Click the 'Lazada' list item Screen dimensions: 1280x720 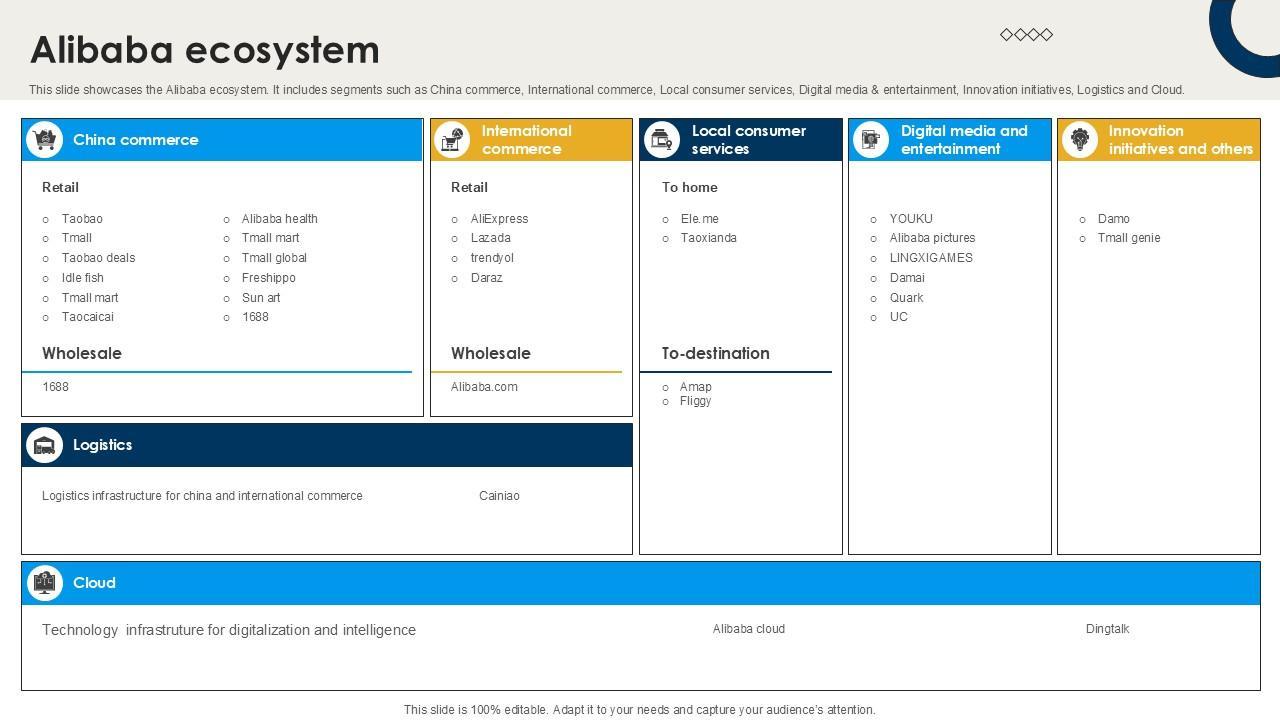(x=491, y=238)
